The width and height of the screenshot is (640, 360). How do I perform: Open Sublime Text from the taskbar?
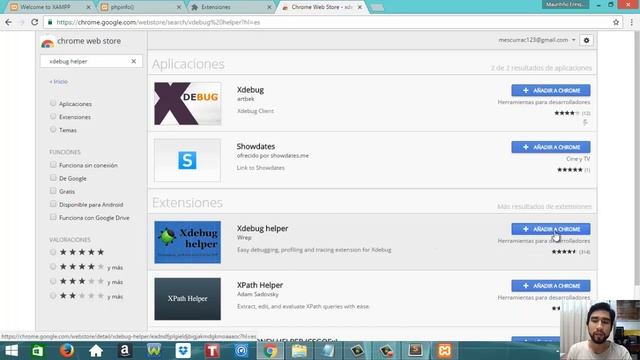[415, 351]
